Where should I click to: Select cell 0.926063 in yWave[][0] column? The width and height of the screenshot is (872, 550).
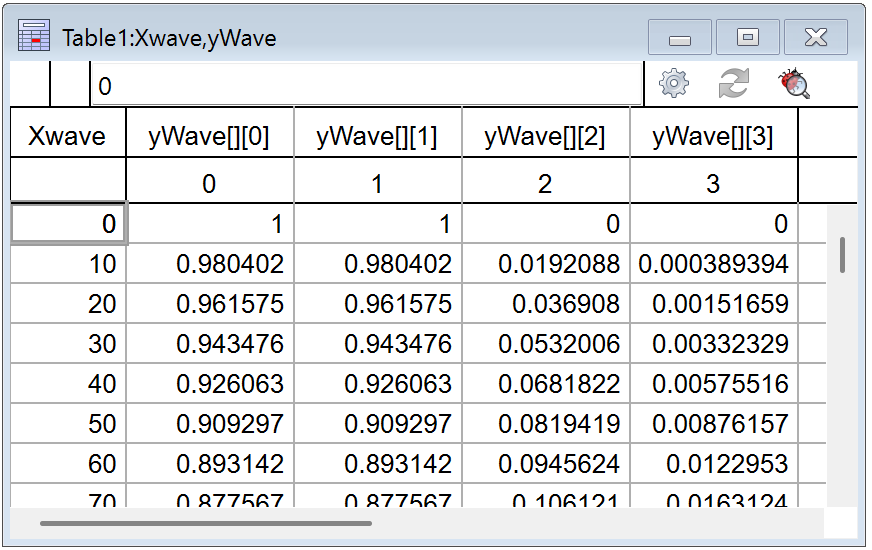coord(210,385)
